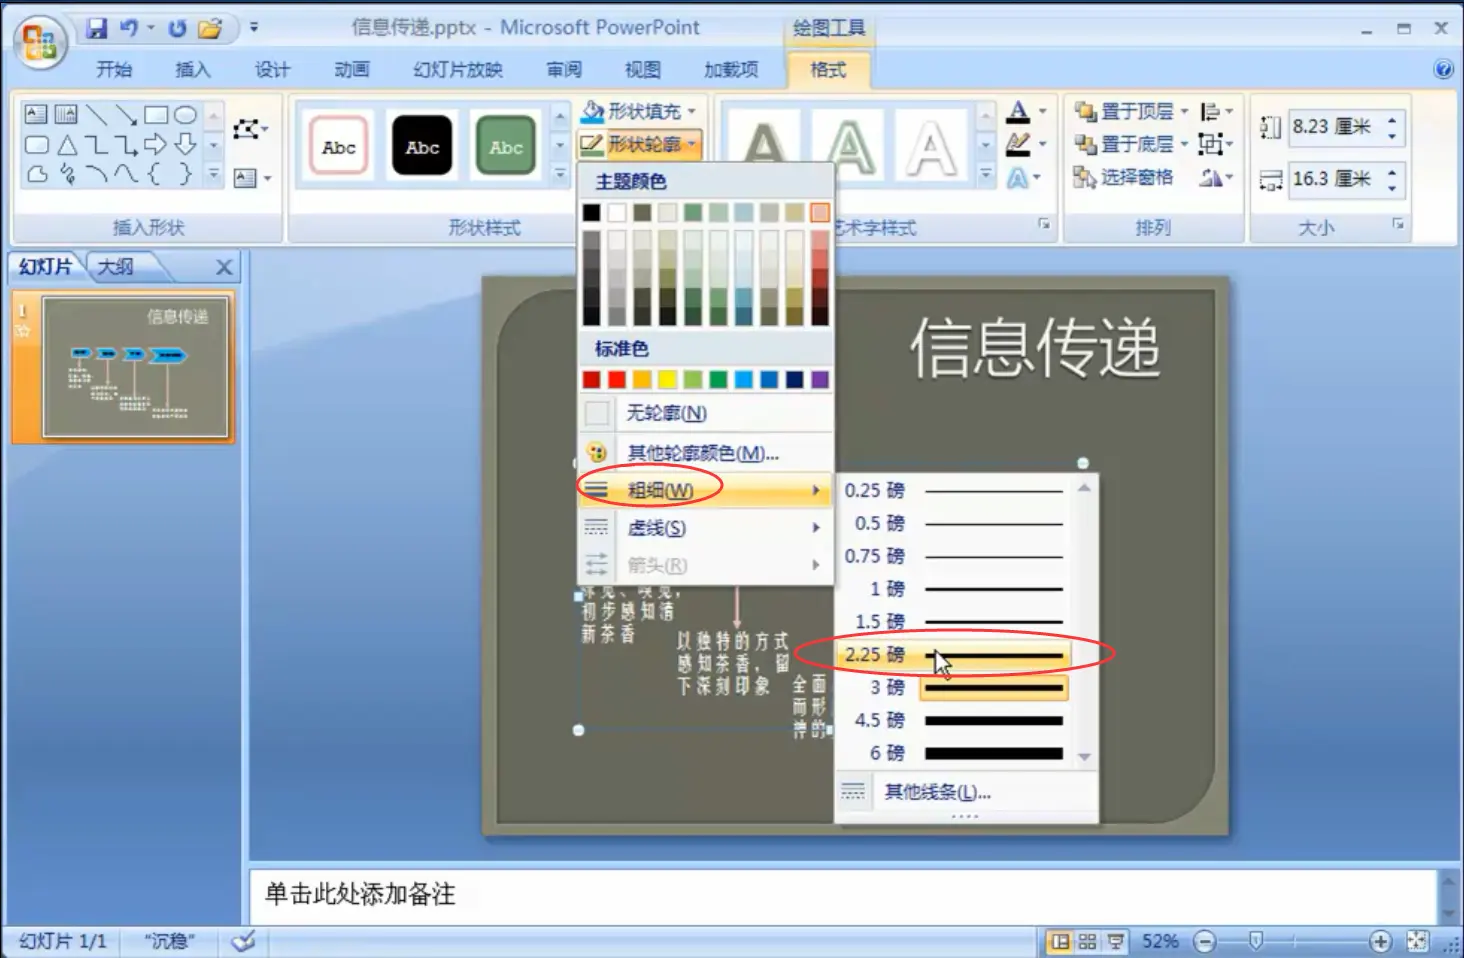The width and height of the screenshot is (1464, 958).
Task: Open the 选择窗格 pane
Action: click(x=1123, y=177)
